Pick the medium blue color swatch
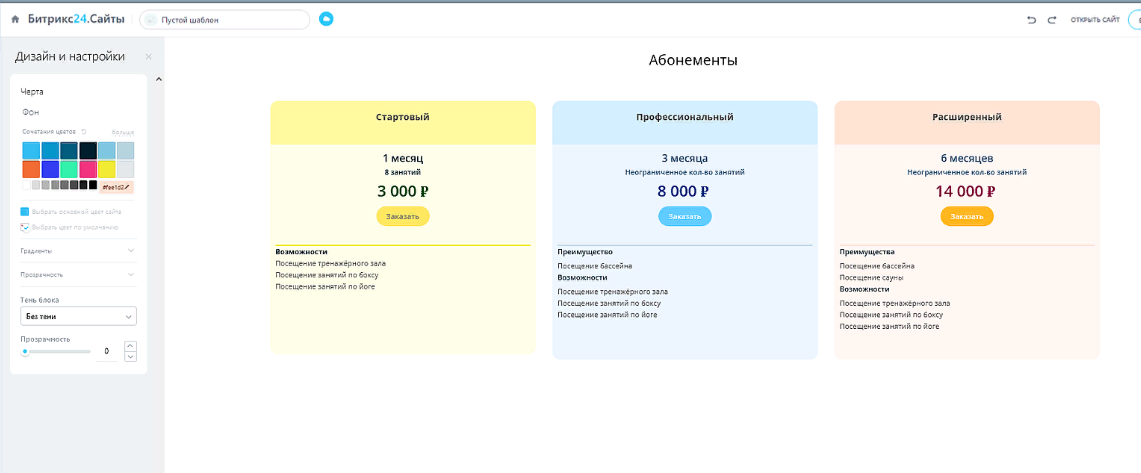 50,151
